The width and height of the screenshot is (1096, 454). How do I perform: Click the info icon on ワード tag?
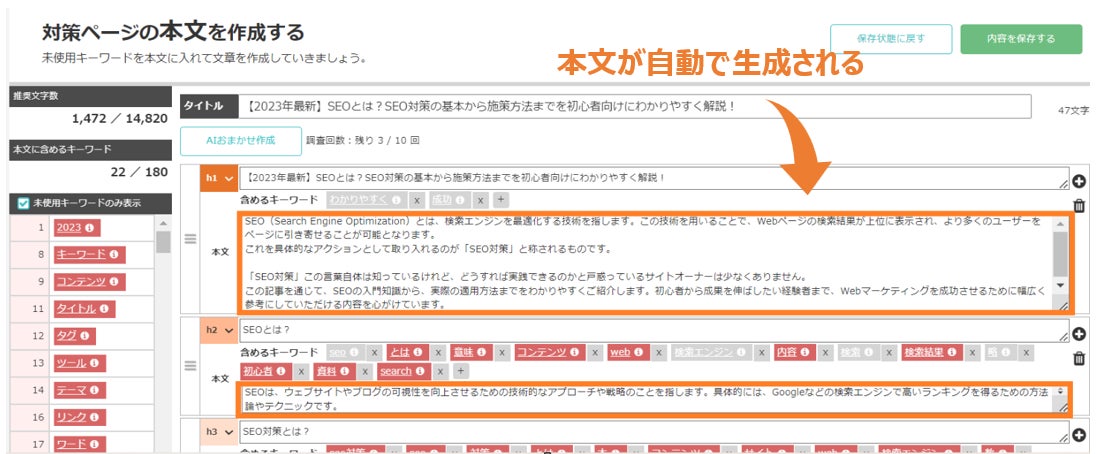point(94,444)
